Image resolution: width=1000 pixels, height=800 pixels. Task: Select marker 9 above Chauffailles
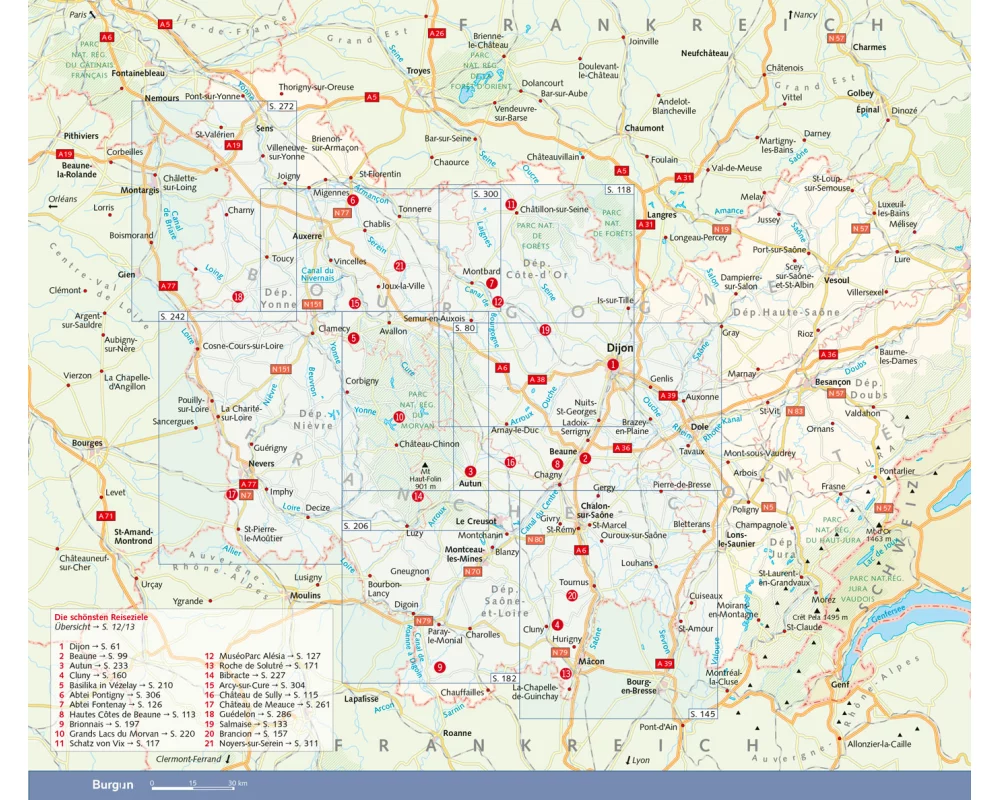(x=439, y=667)
